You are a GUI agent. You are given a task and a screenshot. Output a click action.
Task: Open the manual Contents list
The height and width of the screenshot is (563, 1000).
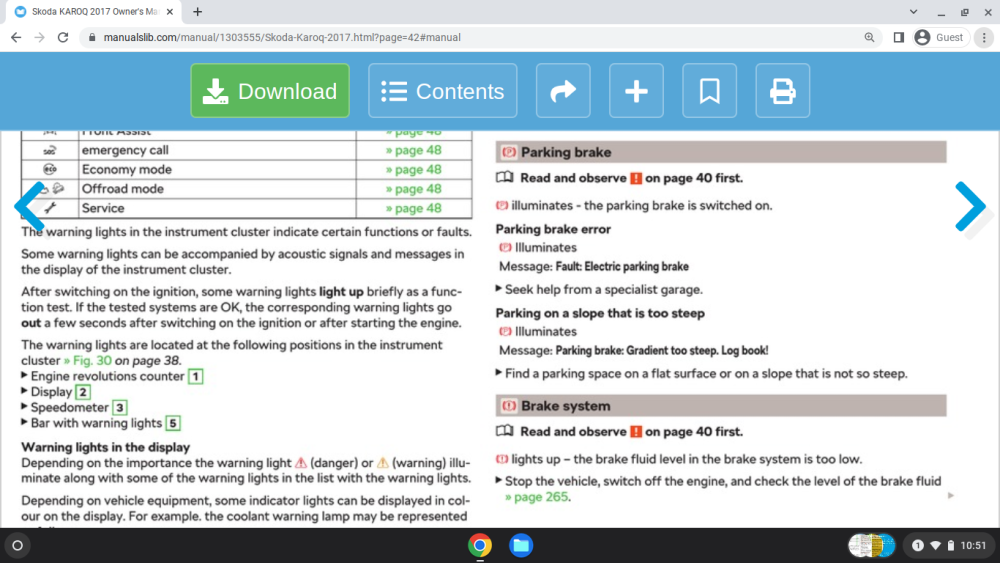[442, 91]
